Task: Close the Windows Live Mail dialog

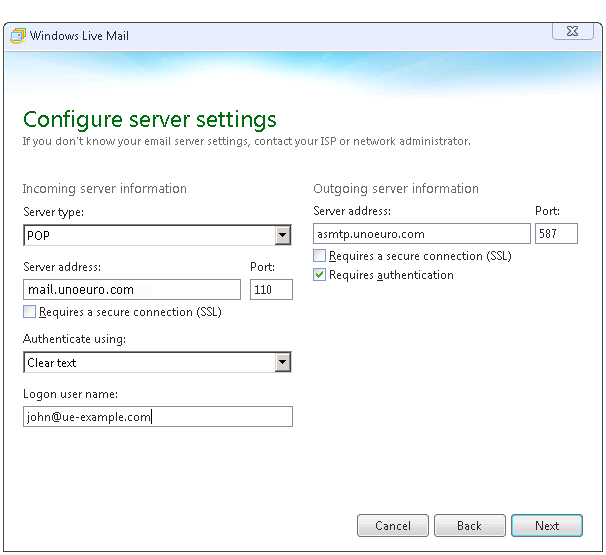Action: click(571, 34)
